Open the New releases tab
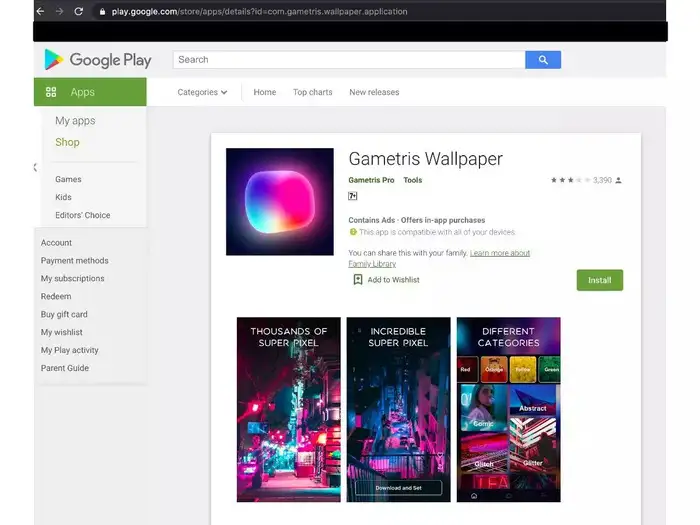The height and width of the screenshot is (525, 700). point(374,92)
